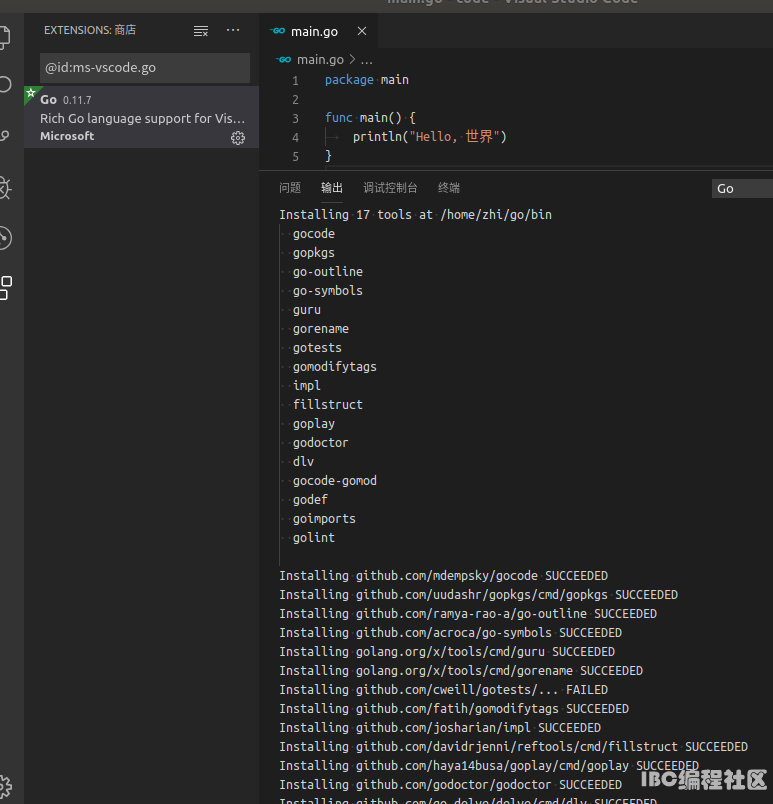Screen dimensions: 773x804
Task: Open the Remote Explorer activity icon
Action: coord(5,238)
